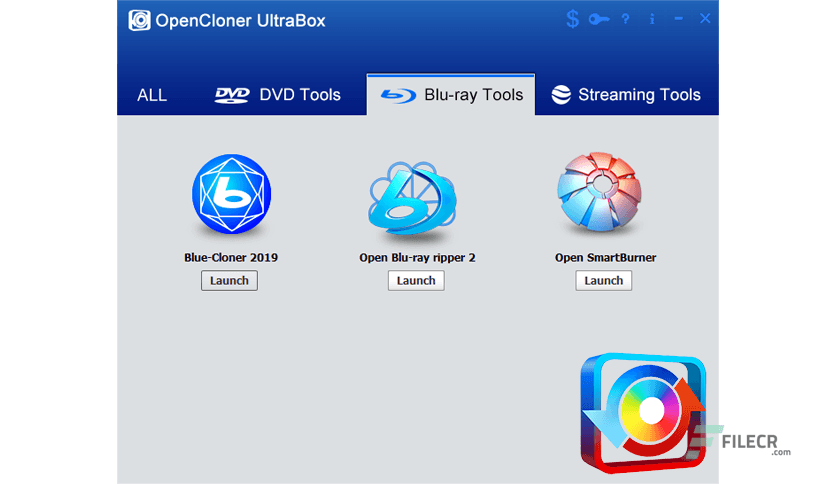The width and height of the screenshot is (836, 484).
Task: Open help via the question mark icon
Action: click(x=625, y=19)
